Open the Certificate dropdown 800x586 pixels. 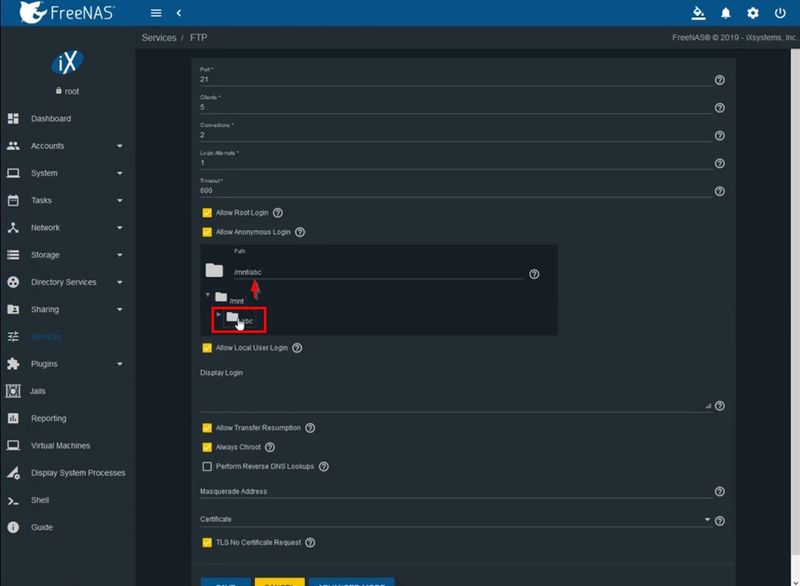tap(707, 519)
